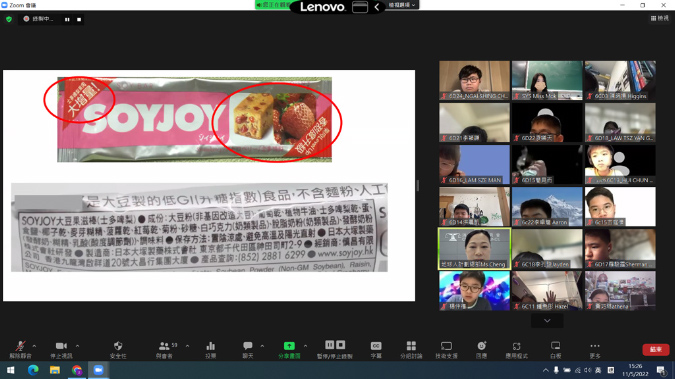
Task: Show next page of participant videos
Action: tap(547, 320)
